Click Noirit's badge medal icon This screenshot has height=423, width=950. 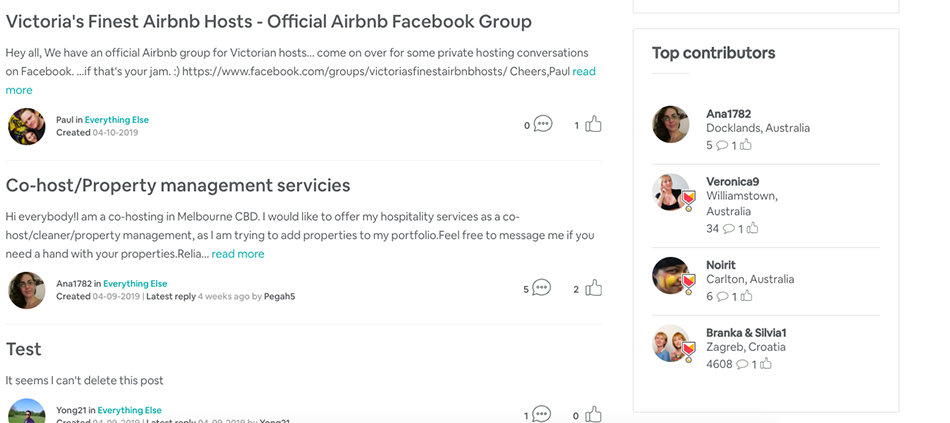tap(688, 284)
